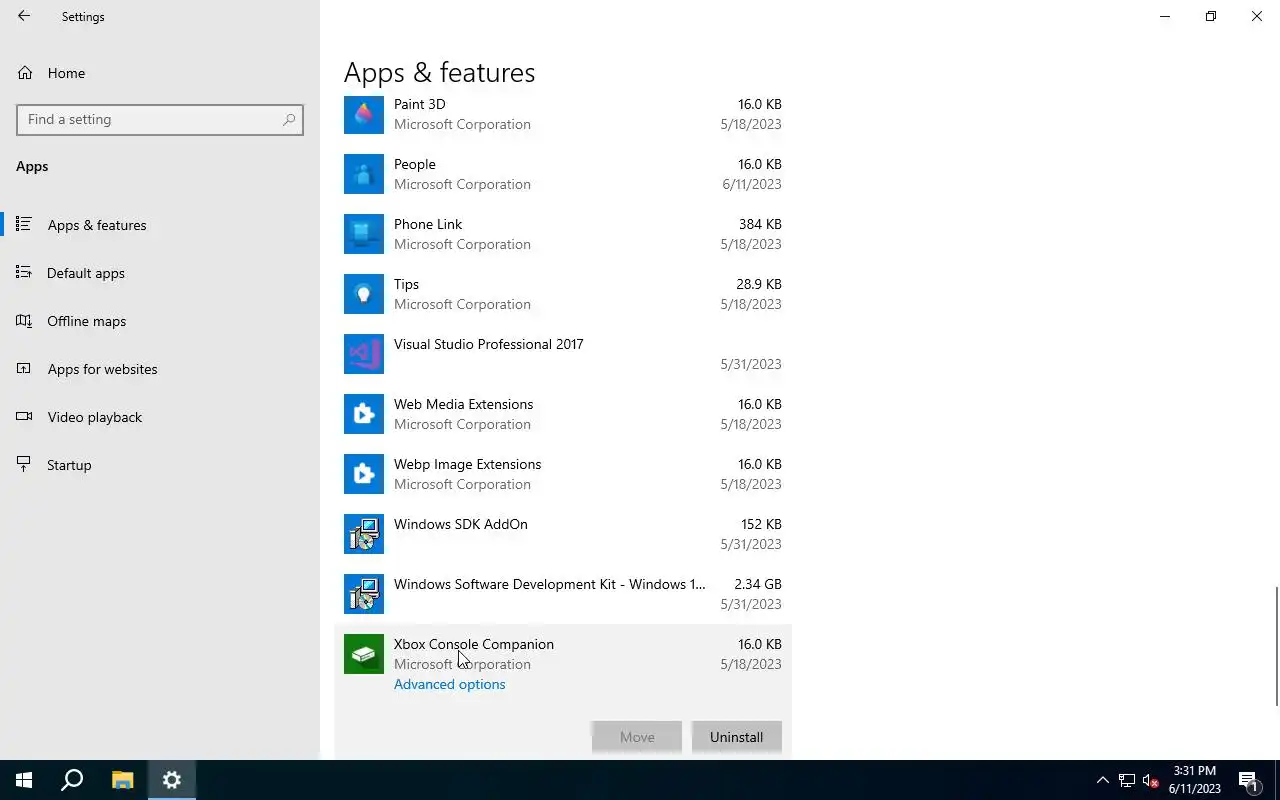Open Video playback settings page
1280x800 pixels.
coord(160,417)
